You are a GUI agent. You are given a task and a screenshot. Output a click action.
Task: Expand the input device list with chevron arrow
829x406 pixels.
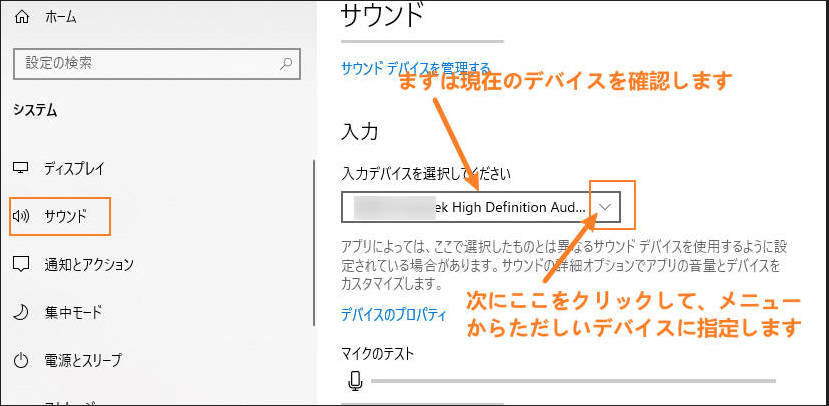606,207
